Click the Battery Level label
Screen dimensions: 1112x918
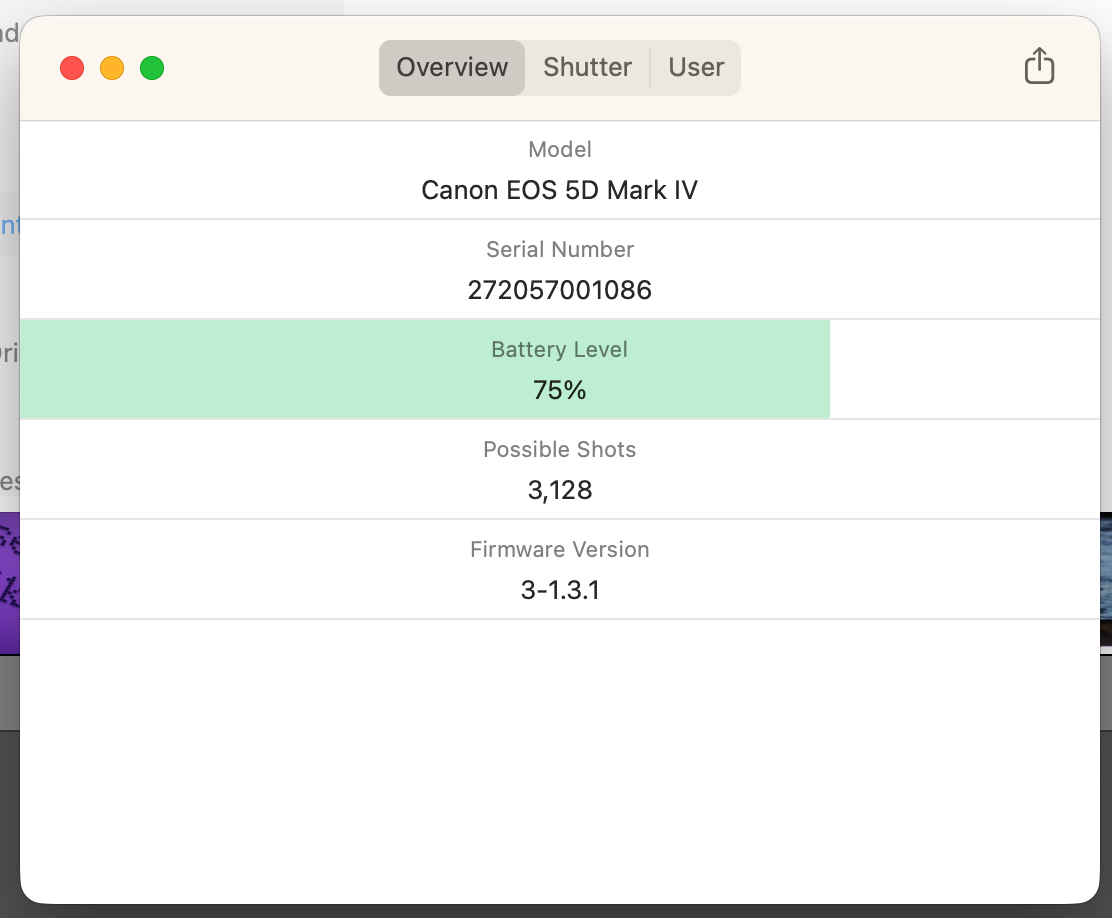point(560,350)
